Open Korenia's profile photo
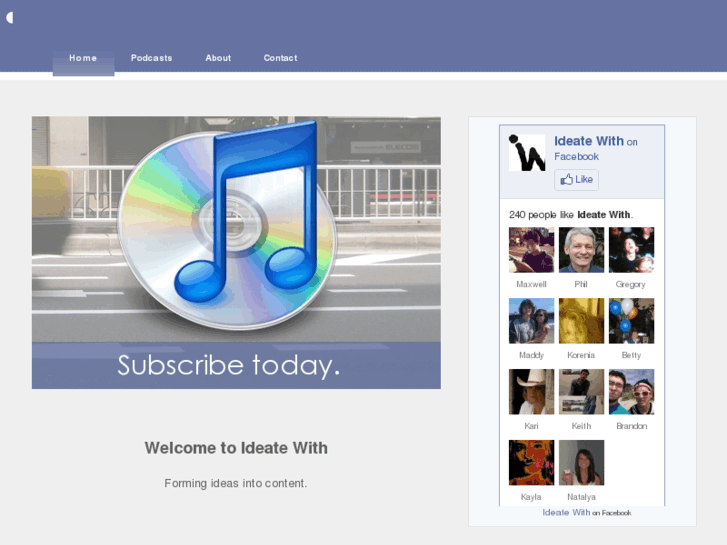727x545 pixels. [x=581, y=321]
